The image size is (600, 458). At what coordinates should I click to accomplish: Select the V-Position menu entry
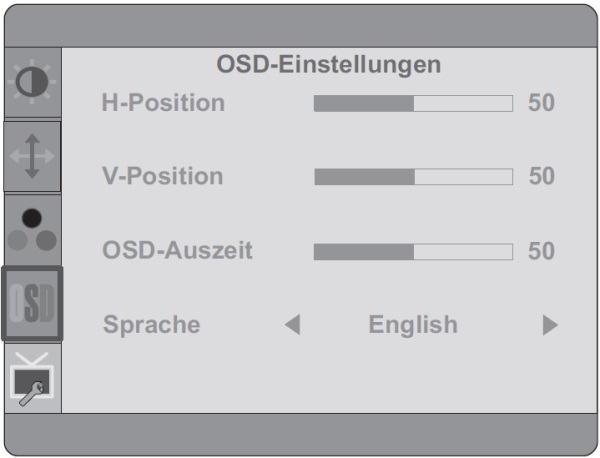click(163, 176)
